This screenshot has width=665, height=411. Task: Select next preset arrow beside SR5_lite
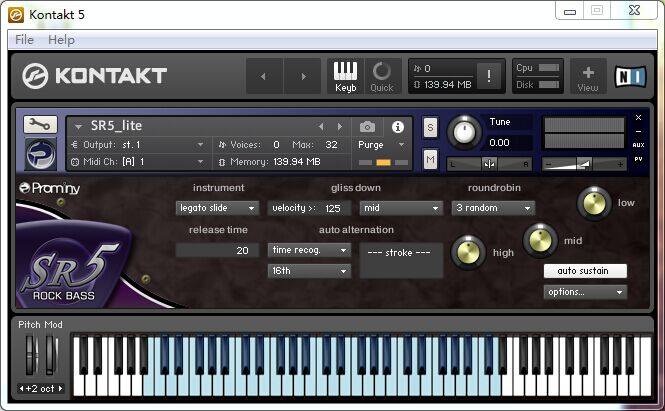pyautogui.click(x=339, y=126)
